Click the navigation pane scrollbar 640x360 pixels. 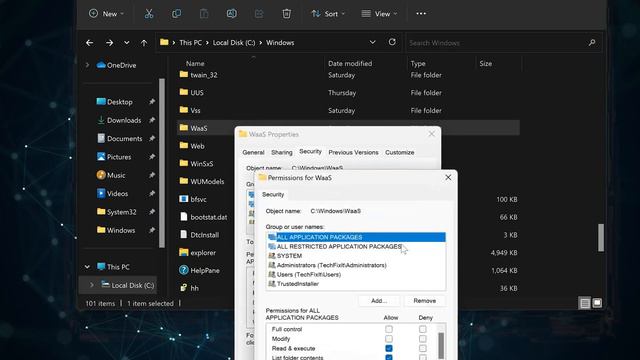click(162, 162)
